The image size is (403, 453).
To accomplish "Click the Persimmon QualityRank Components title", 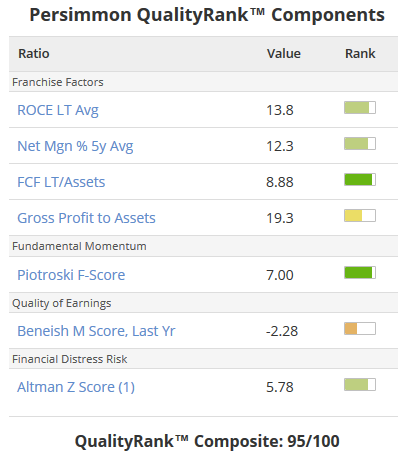I will click(x=207, y=15).
